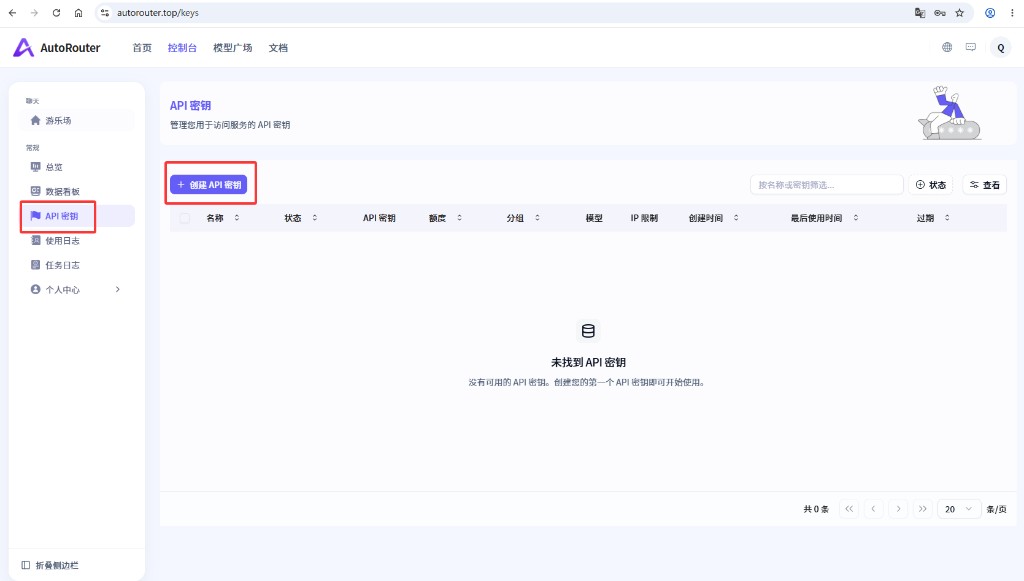Open 模型广场 in top navigation
1024x581 pixels.
tap(232, 48)
